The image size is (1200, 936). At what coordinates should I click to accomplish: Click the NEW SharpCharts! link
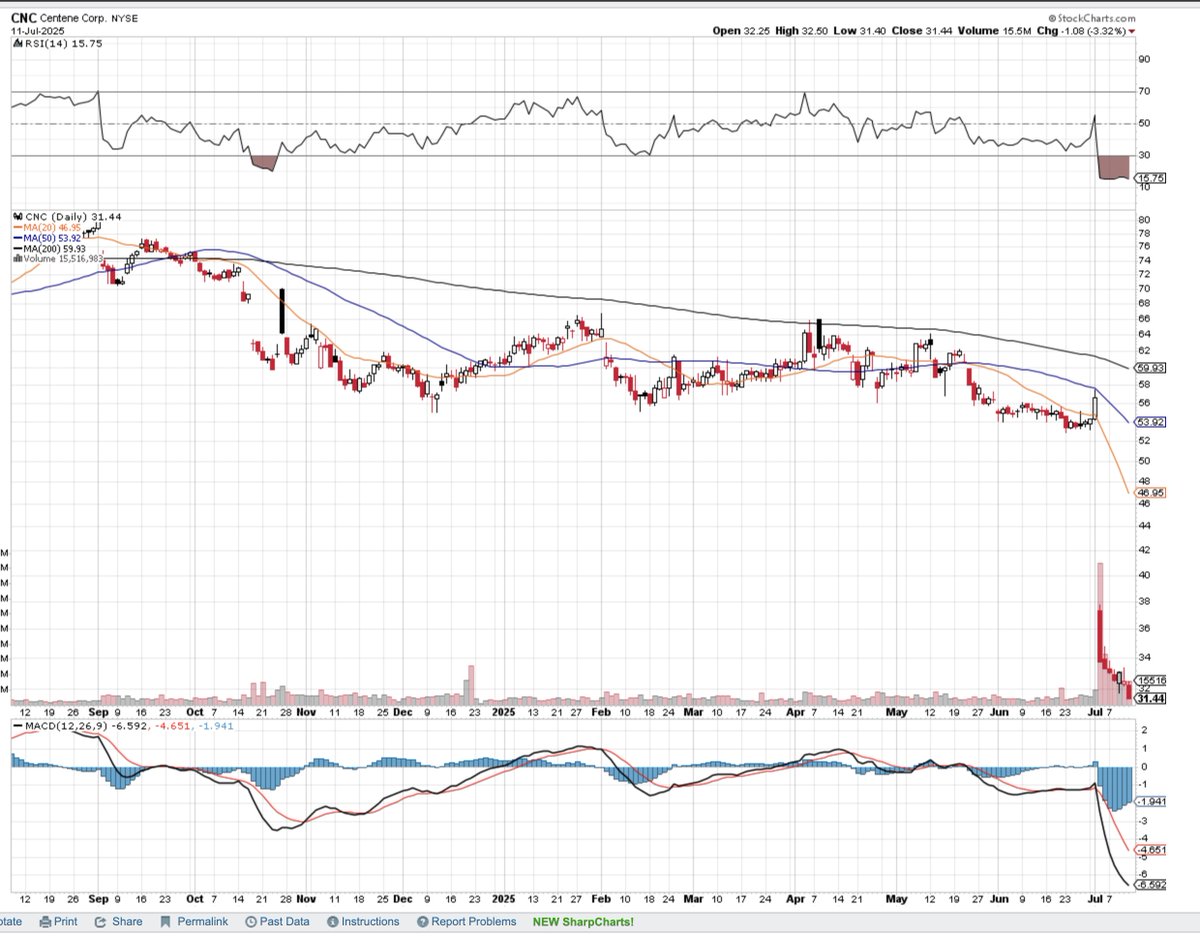point(583,921)
